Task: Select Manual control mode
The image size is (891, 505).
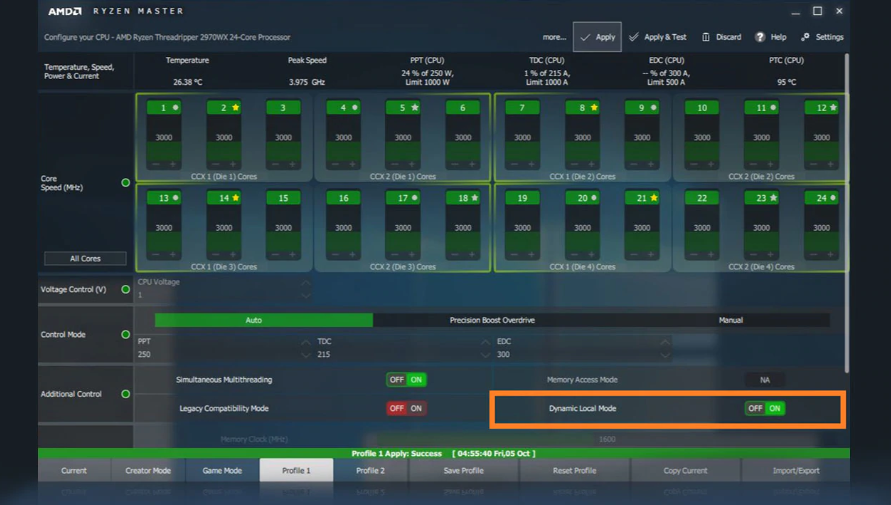Action: coord(731,320)
